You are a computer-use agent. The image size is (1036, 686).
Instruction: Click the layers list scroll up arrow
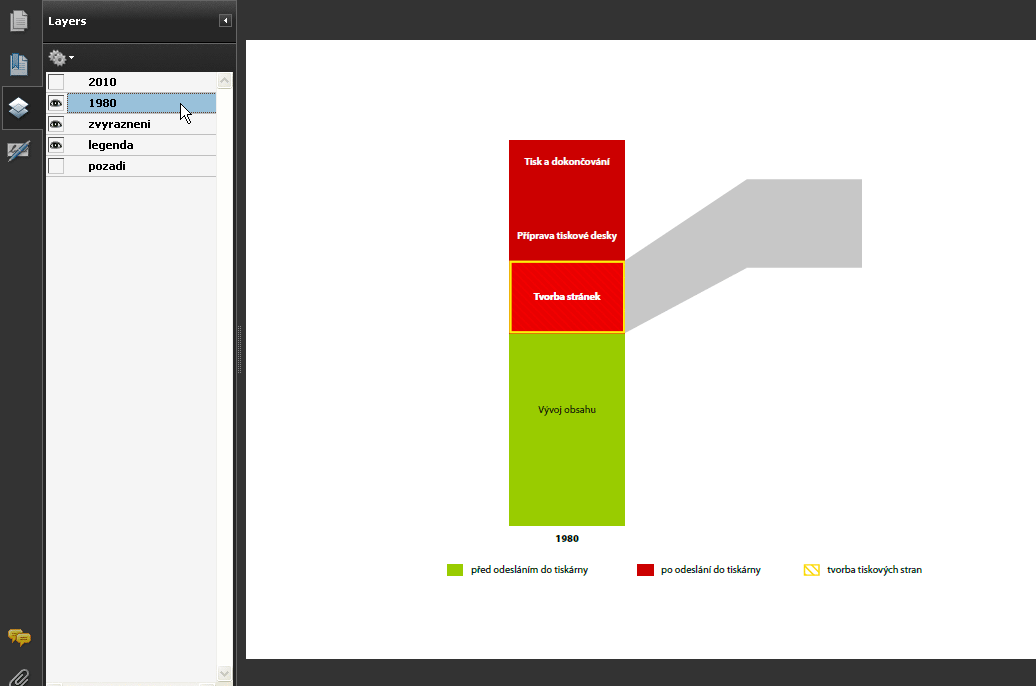(225, 81)
